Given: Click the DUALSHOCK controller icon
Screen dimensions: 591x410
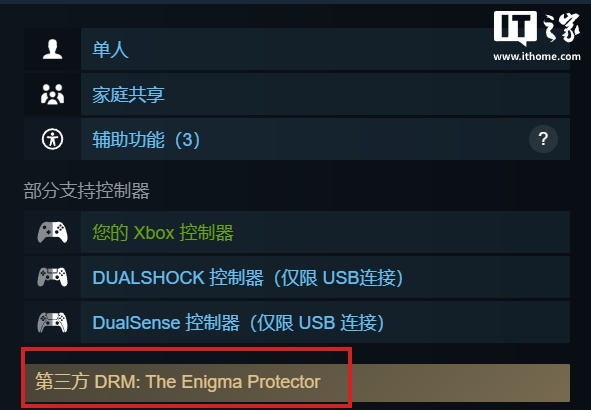Looking at the screenshot, I should coord(52,277).
